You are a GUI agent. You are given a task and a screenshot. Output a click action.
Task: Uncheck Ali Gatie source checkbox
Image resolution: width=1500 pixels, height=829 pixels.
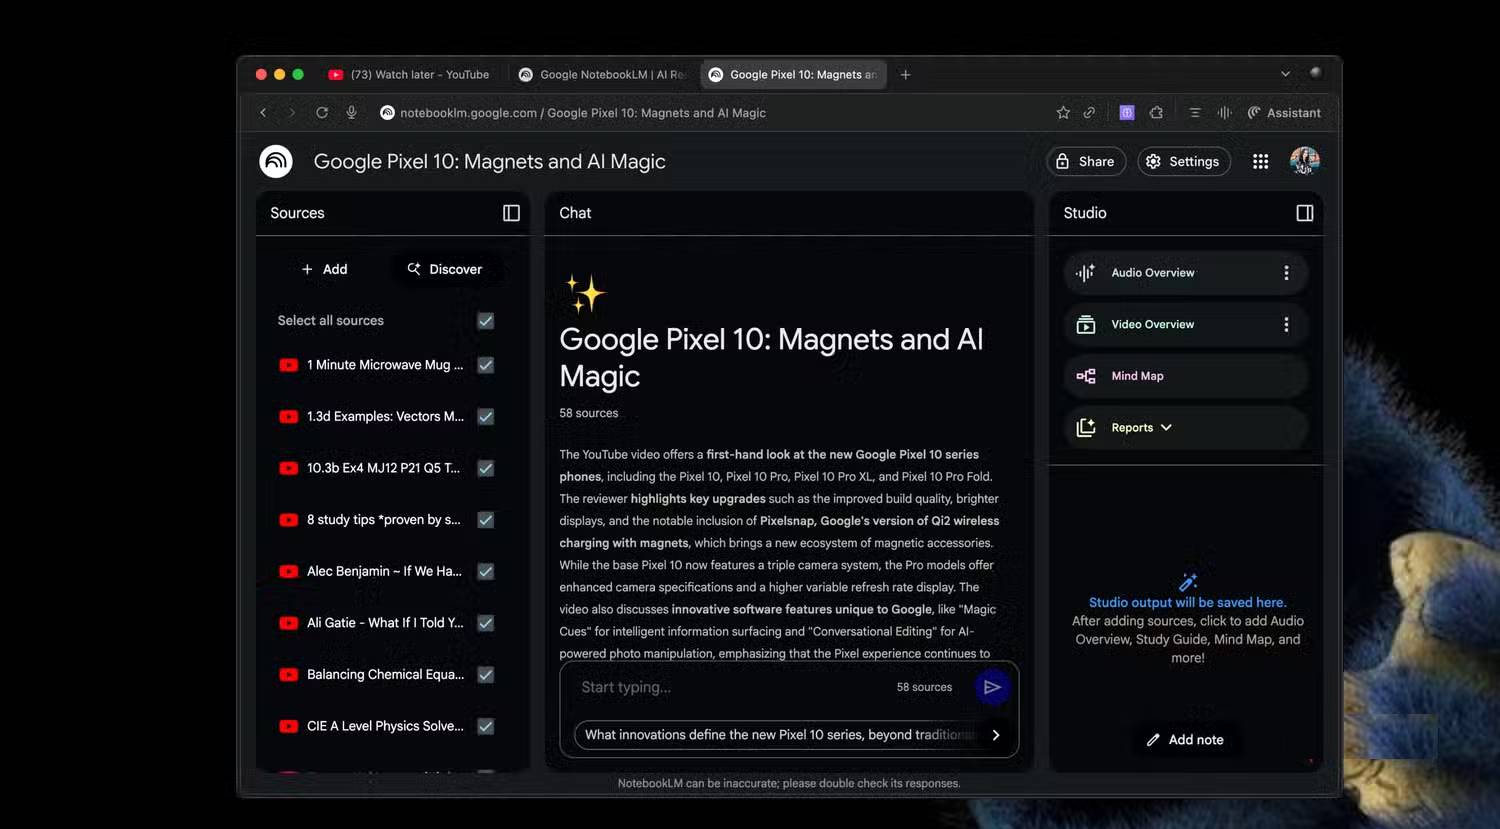(486, 623)
